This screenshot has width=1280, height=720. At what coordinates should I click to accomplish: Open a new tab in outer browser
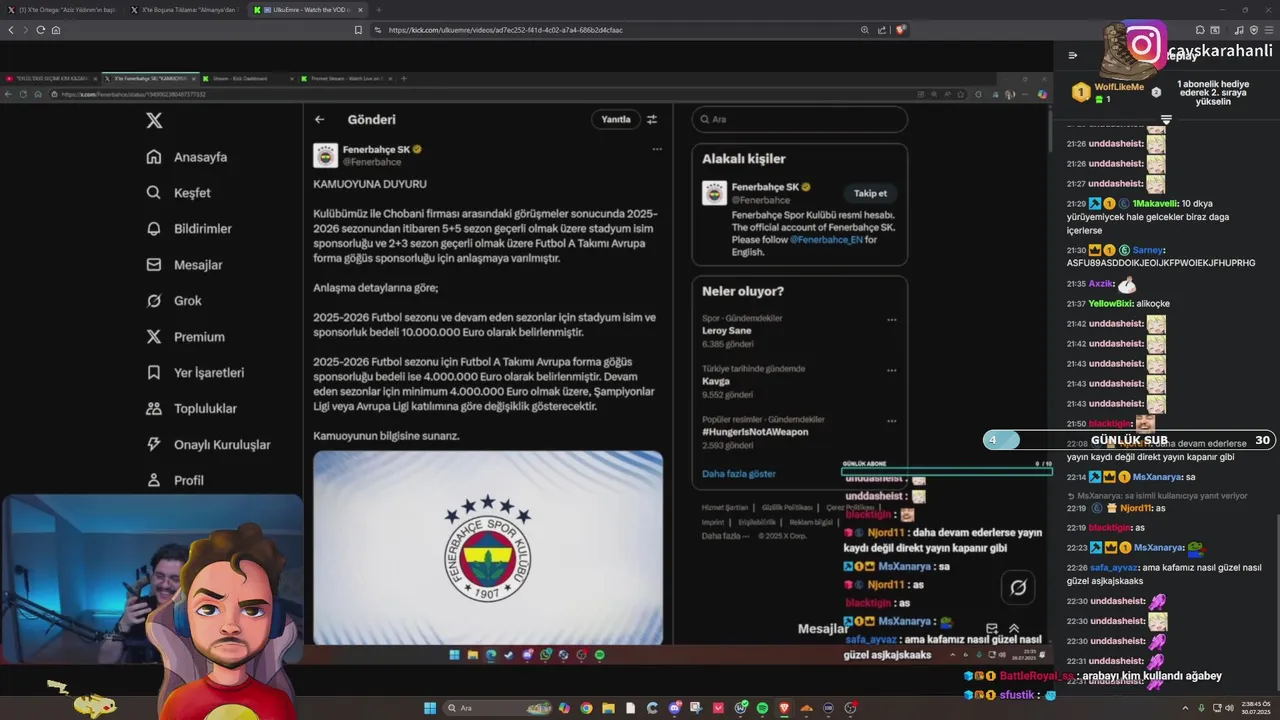379,9
